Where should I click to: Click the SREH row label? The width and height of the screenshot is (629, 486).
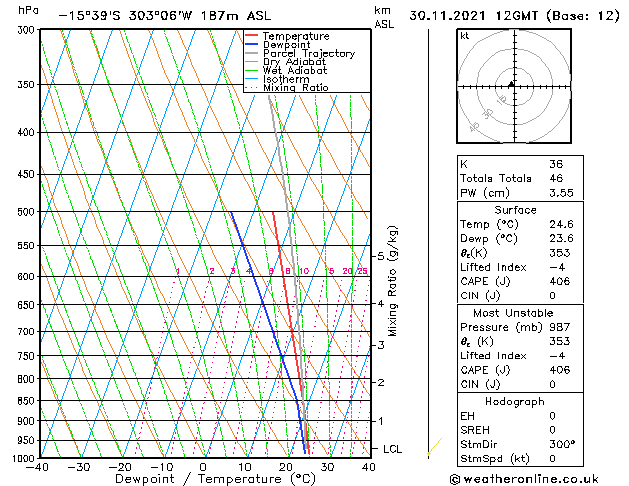(475, 430)
